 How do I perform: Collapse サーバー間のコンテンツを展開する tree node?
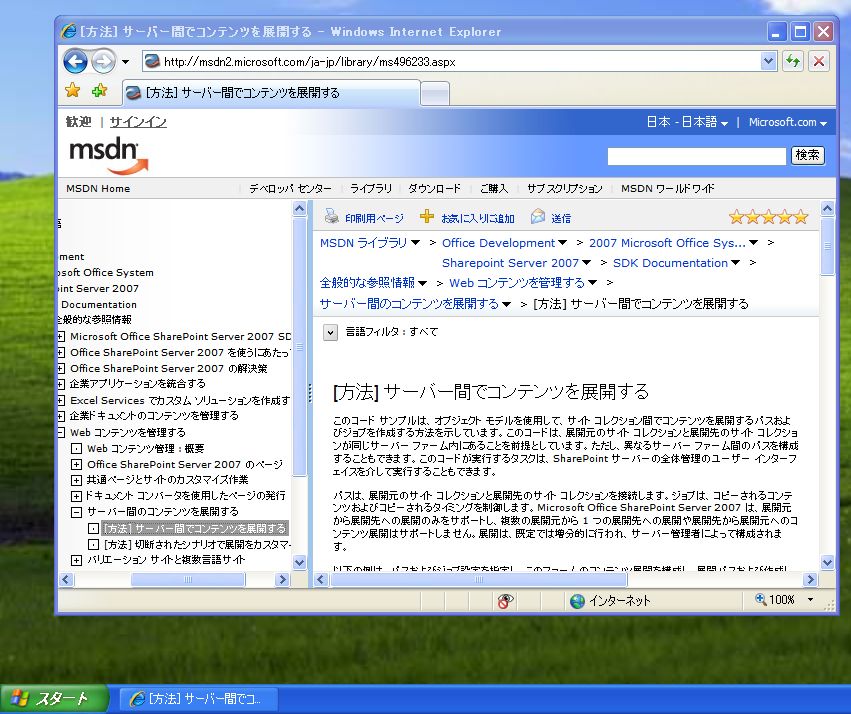(77, 512)
